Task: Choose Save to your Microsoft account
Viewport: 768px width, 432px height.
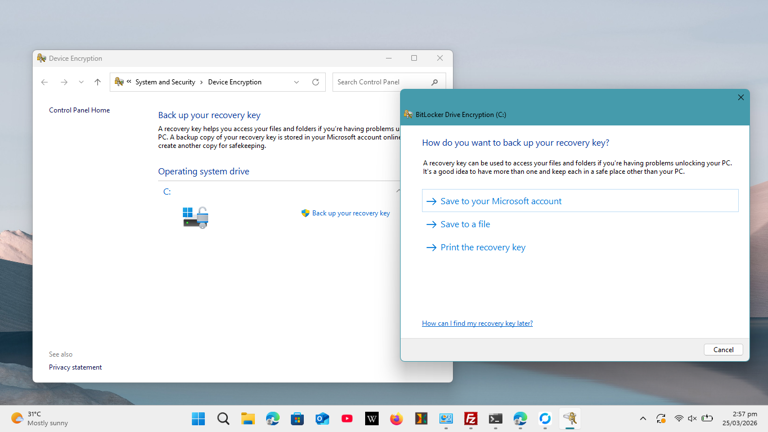Action: point(580,201)
